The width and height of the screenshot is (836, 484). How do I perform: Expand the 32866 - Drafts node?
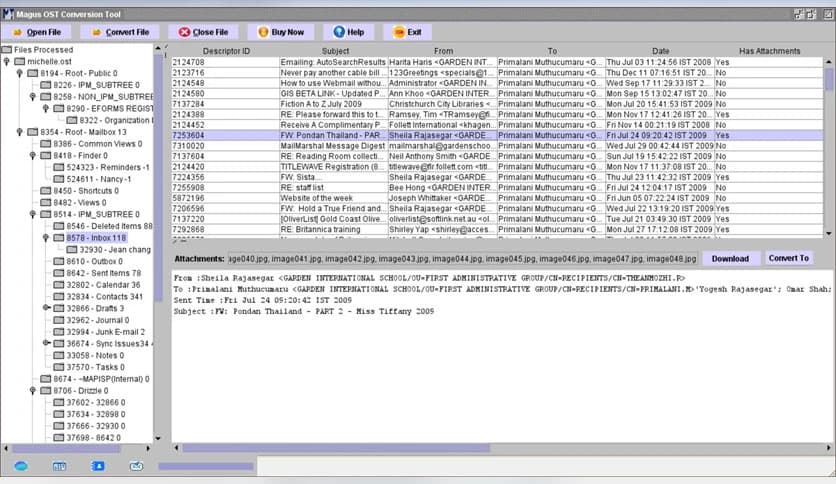coord(46,308)
